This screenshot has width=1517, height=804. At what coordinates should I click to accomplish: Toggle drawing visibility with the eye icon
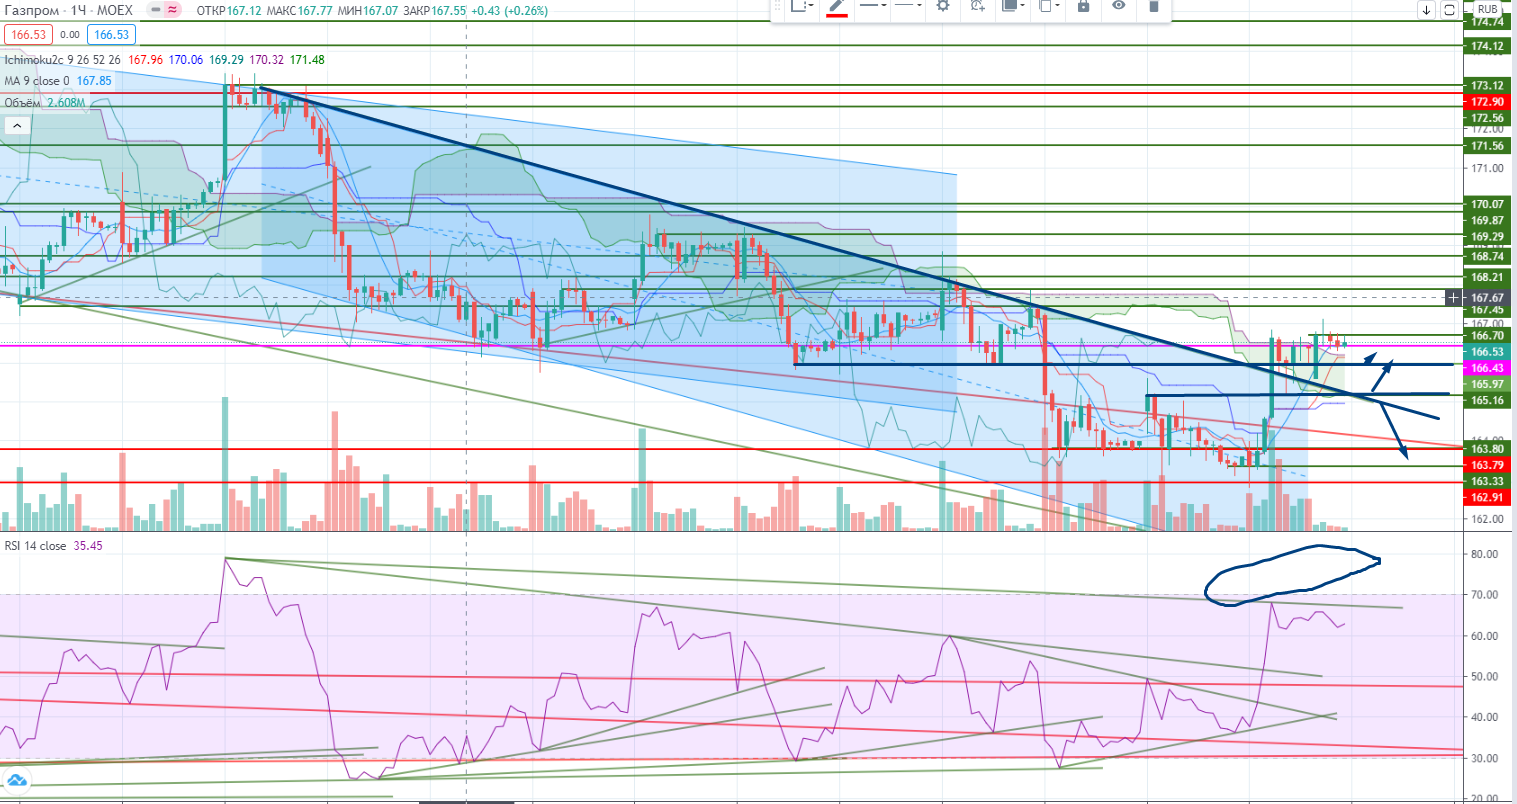(1118, 6)
